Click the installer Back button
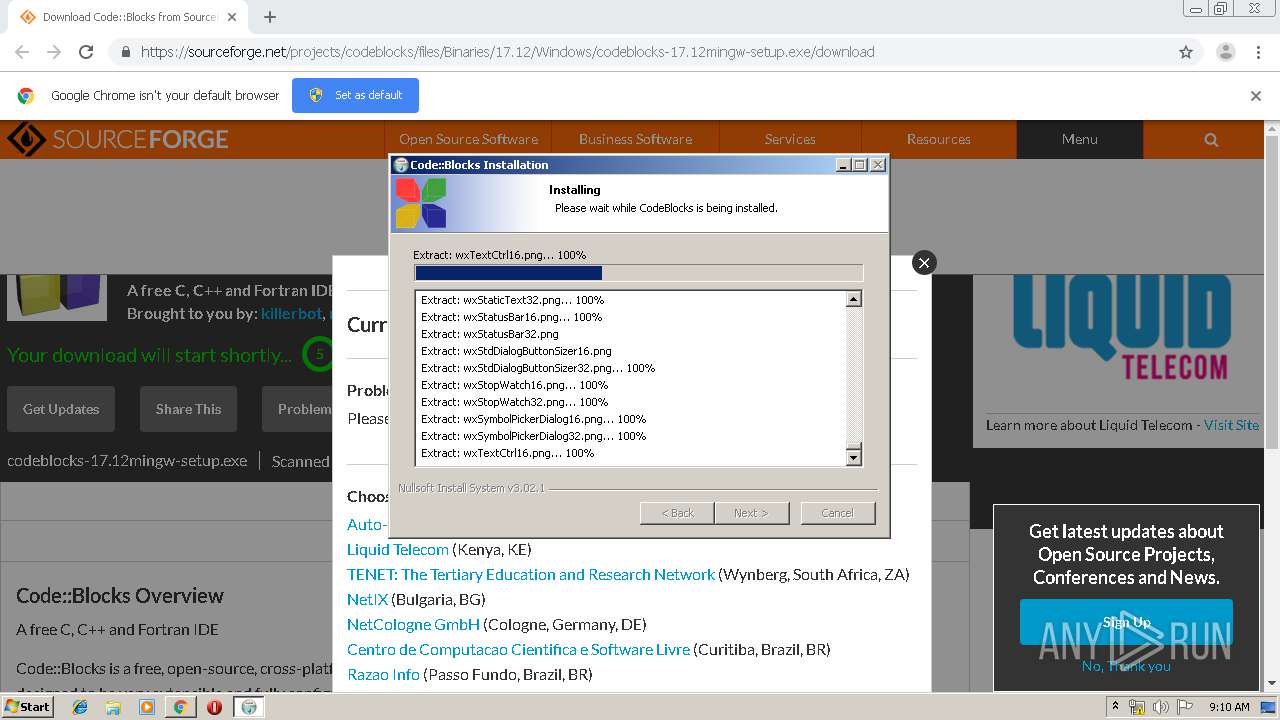The width and height of the screenshot is (1280, 720). [x=677, y=513]
